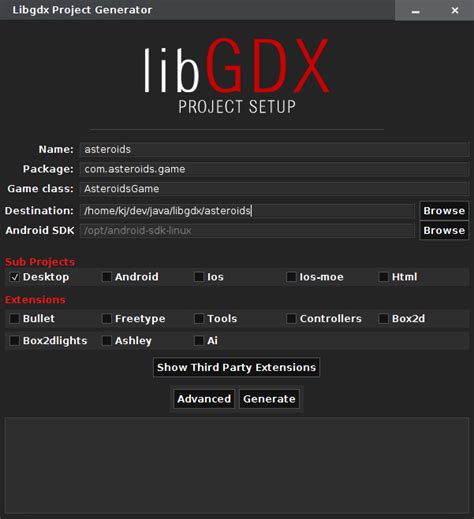Browse for the Android SDK path

click(x=444, y=230)
